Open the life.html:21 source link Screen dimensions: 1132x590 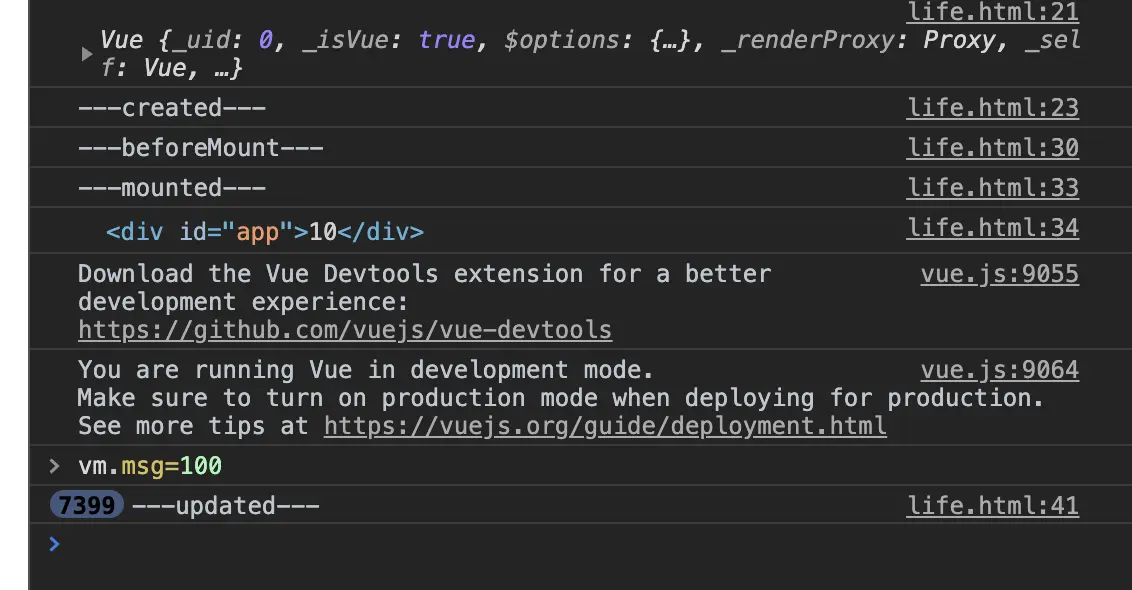point(992,13)
